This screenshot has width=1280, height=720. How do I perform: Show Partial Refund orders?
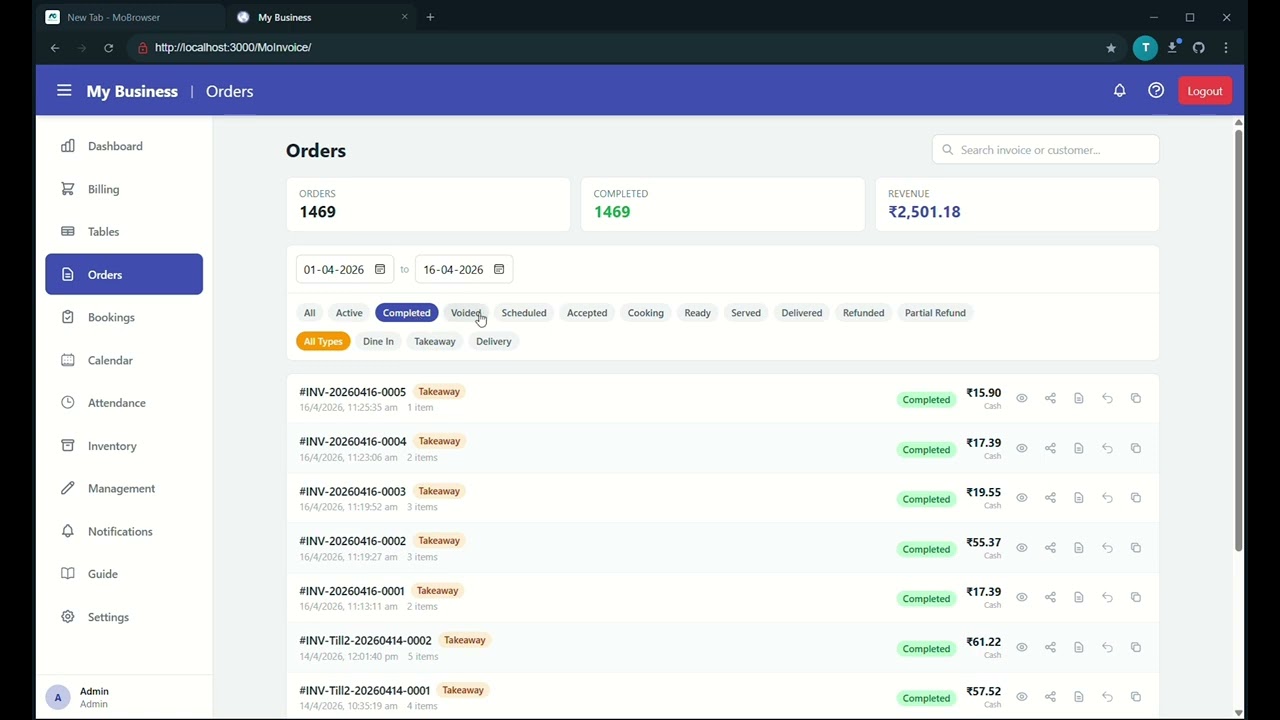click(935, 313)
